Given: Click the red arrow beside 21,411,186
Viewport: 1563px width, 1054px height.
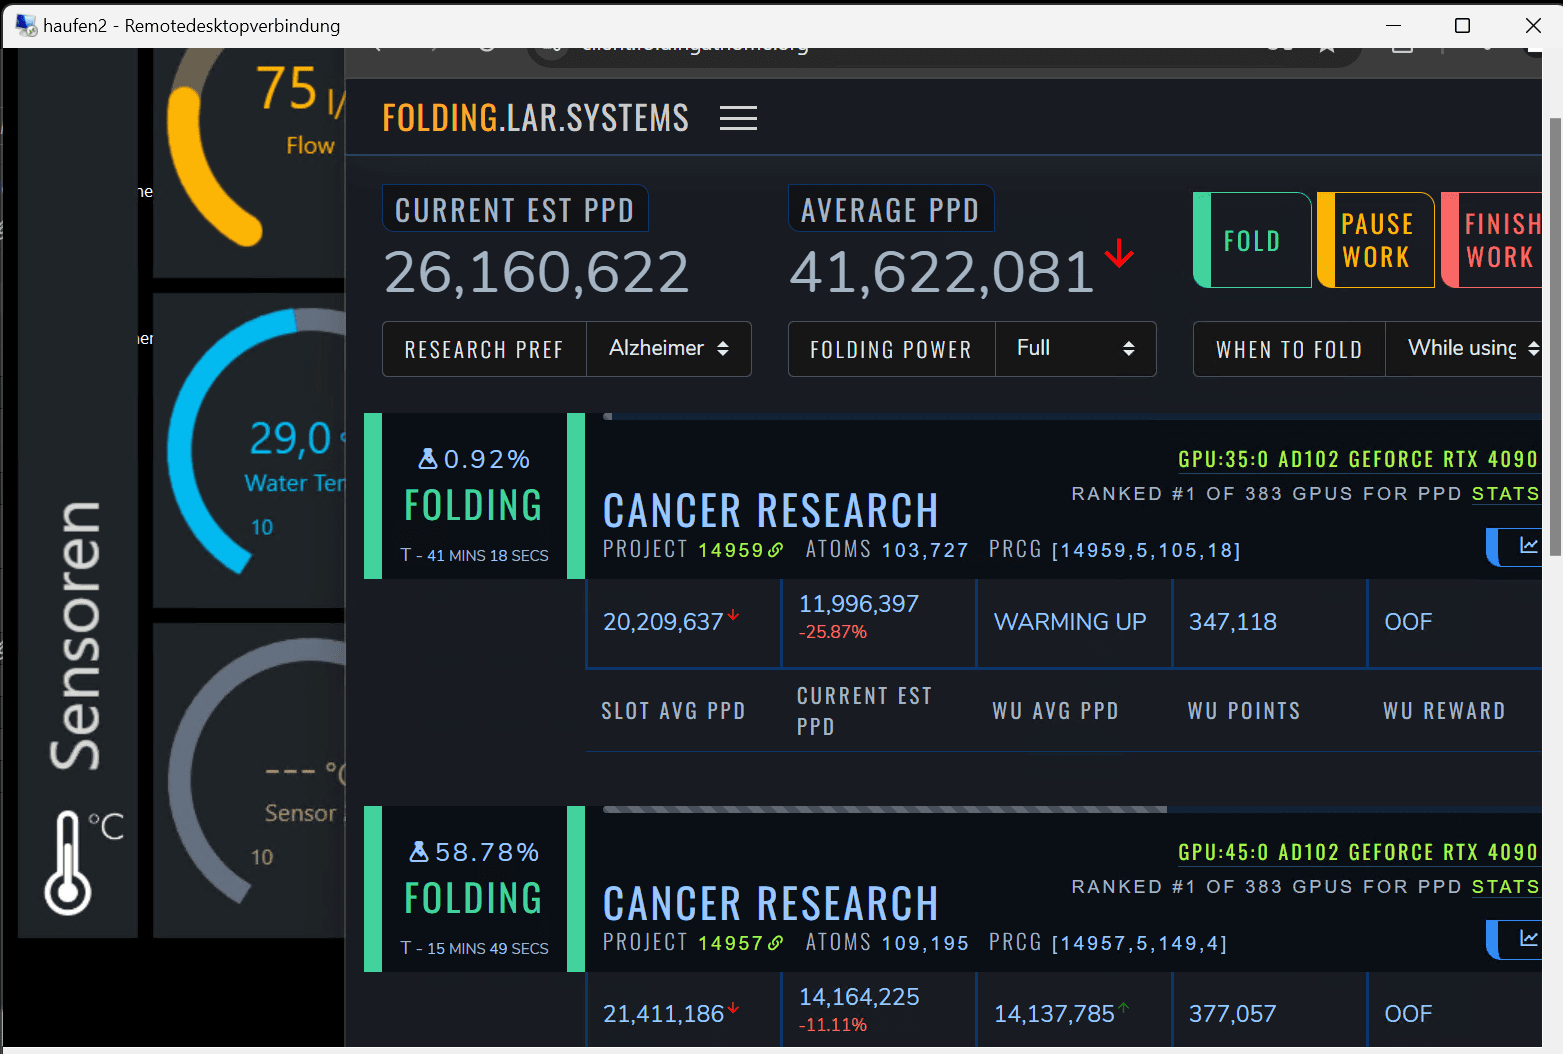Looking at the screenshot, I should pyautogui.click(x=734, y=1008).
